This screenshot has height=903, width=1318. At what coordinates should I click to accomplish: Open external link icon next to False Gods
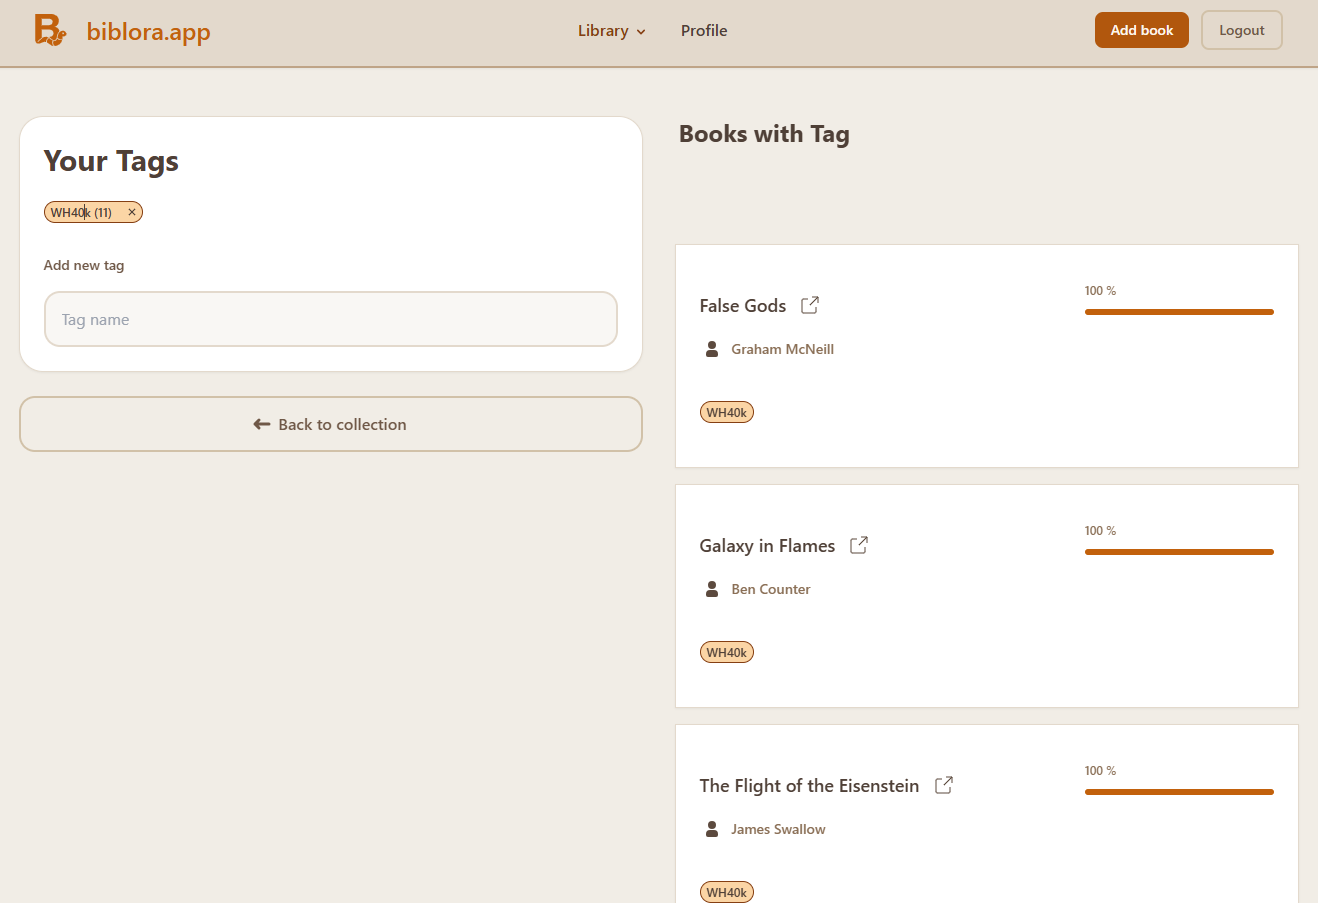click(810, 305)
